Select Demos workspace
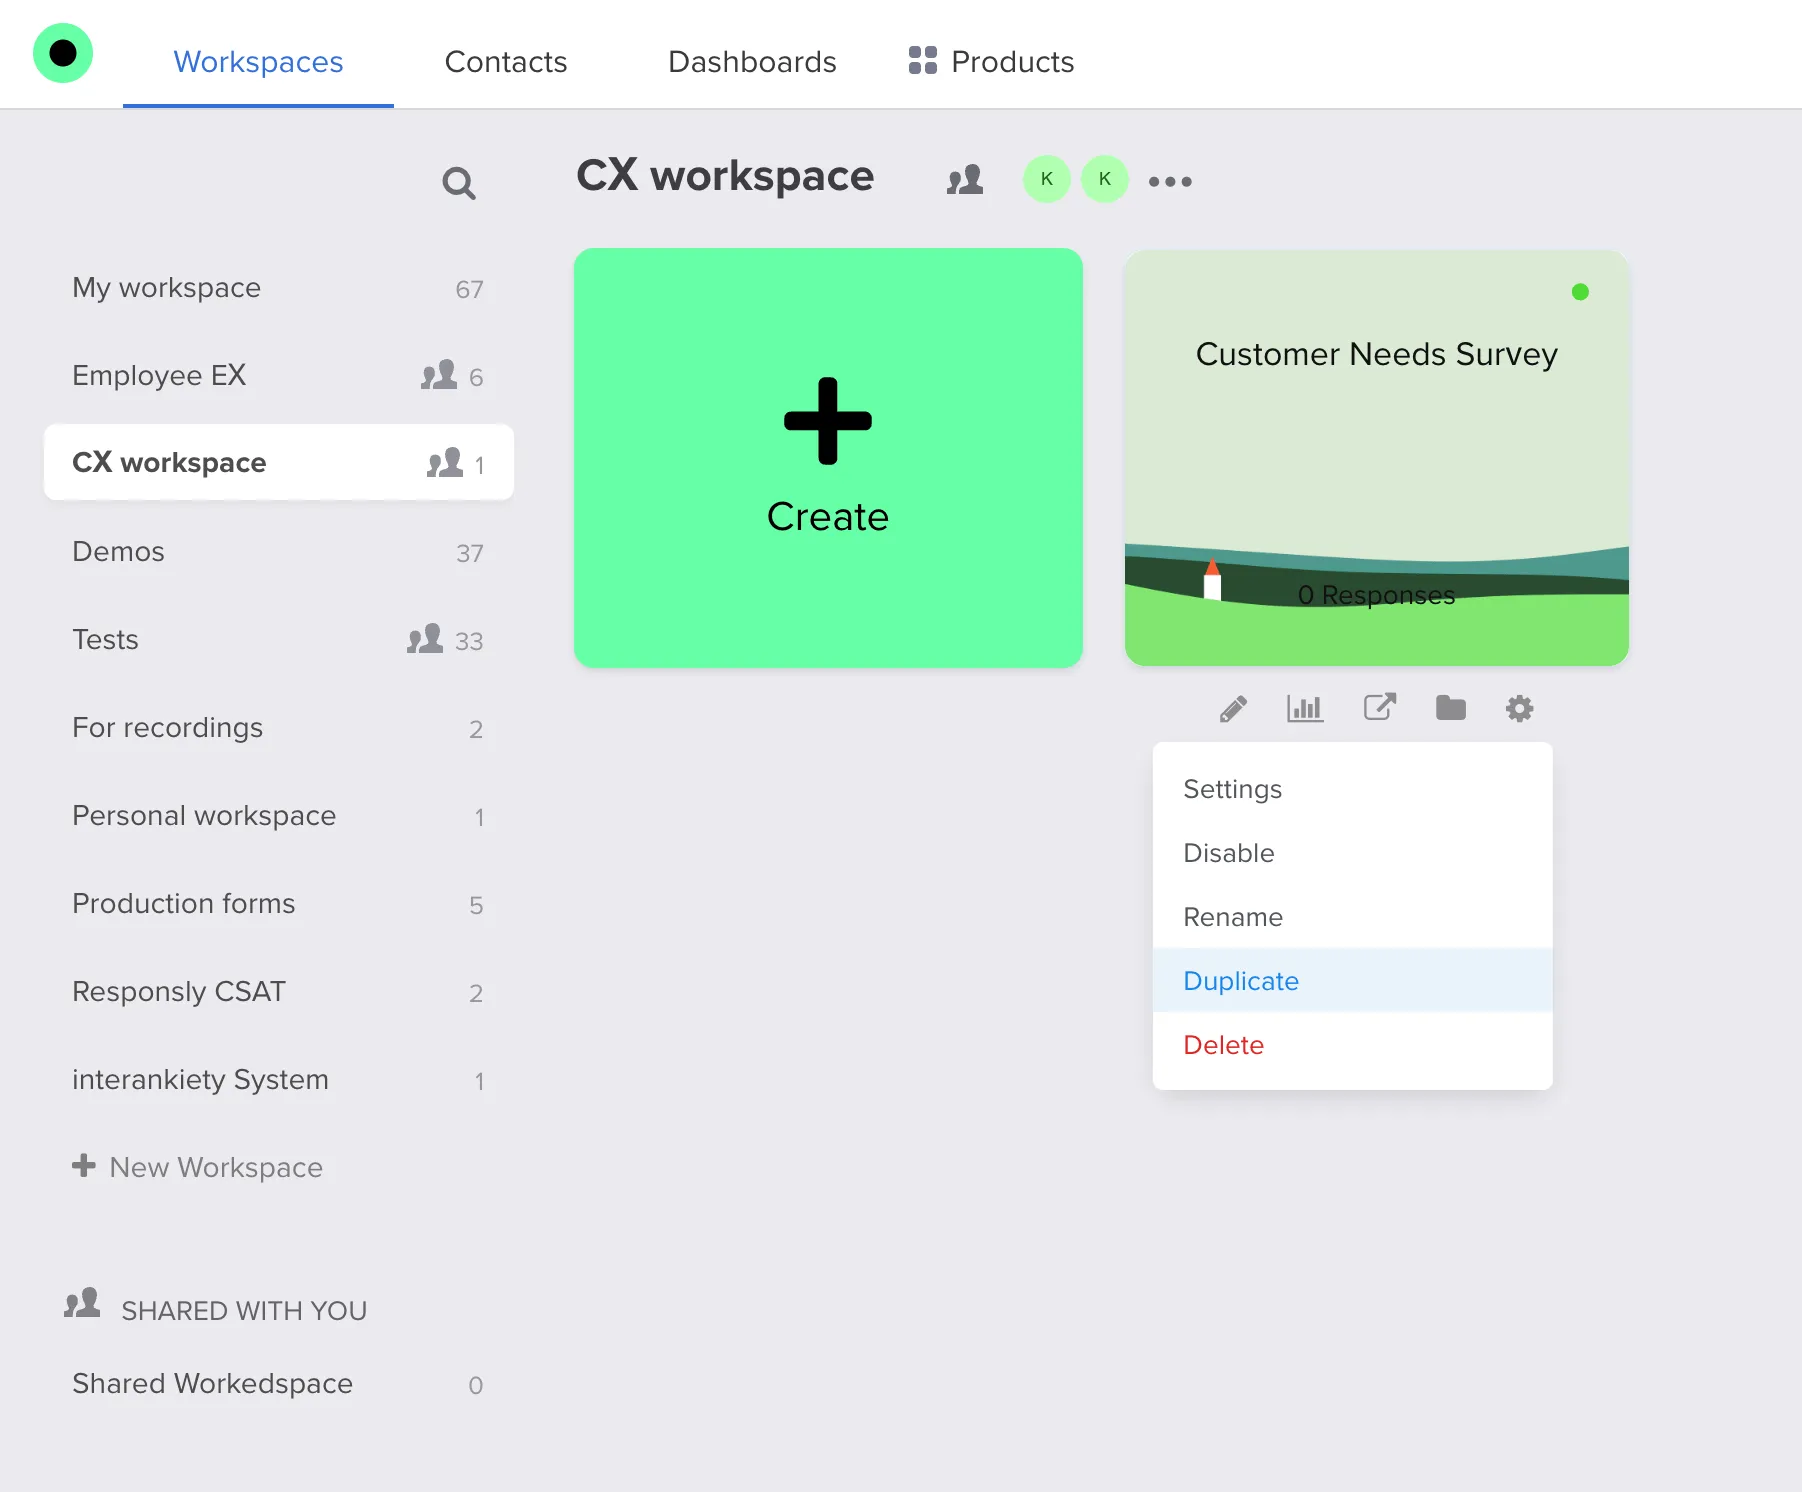The image size is (1802, 1492). [278, 552]
